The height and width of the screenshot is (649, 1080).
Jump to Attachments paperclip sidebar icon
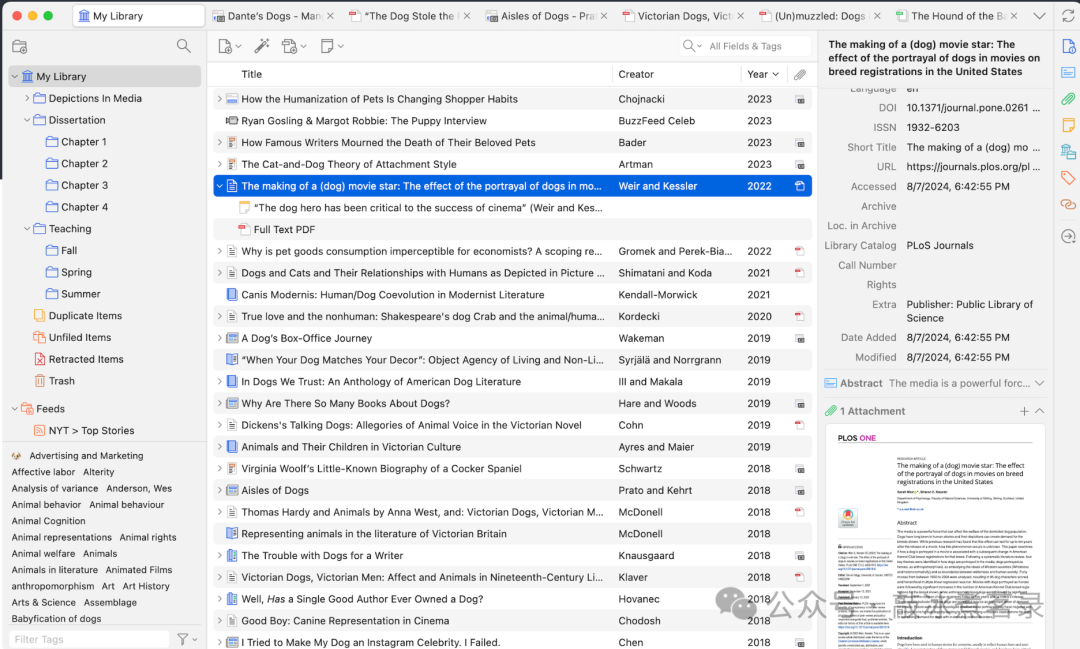point(1068,99)
